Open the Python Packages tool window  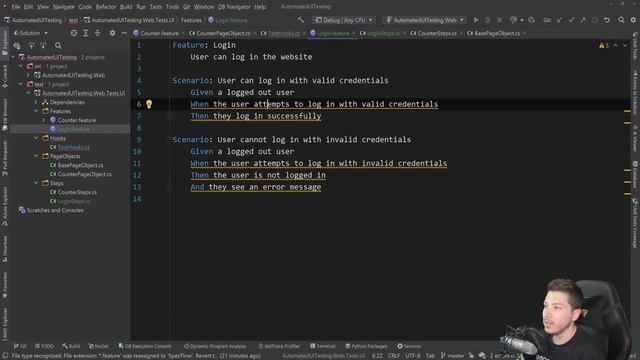point(366,346)
